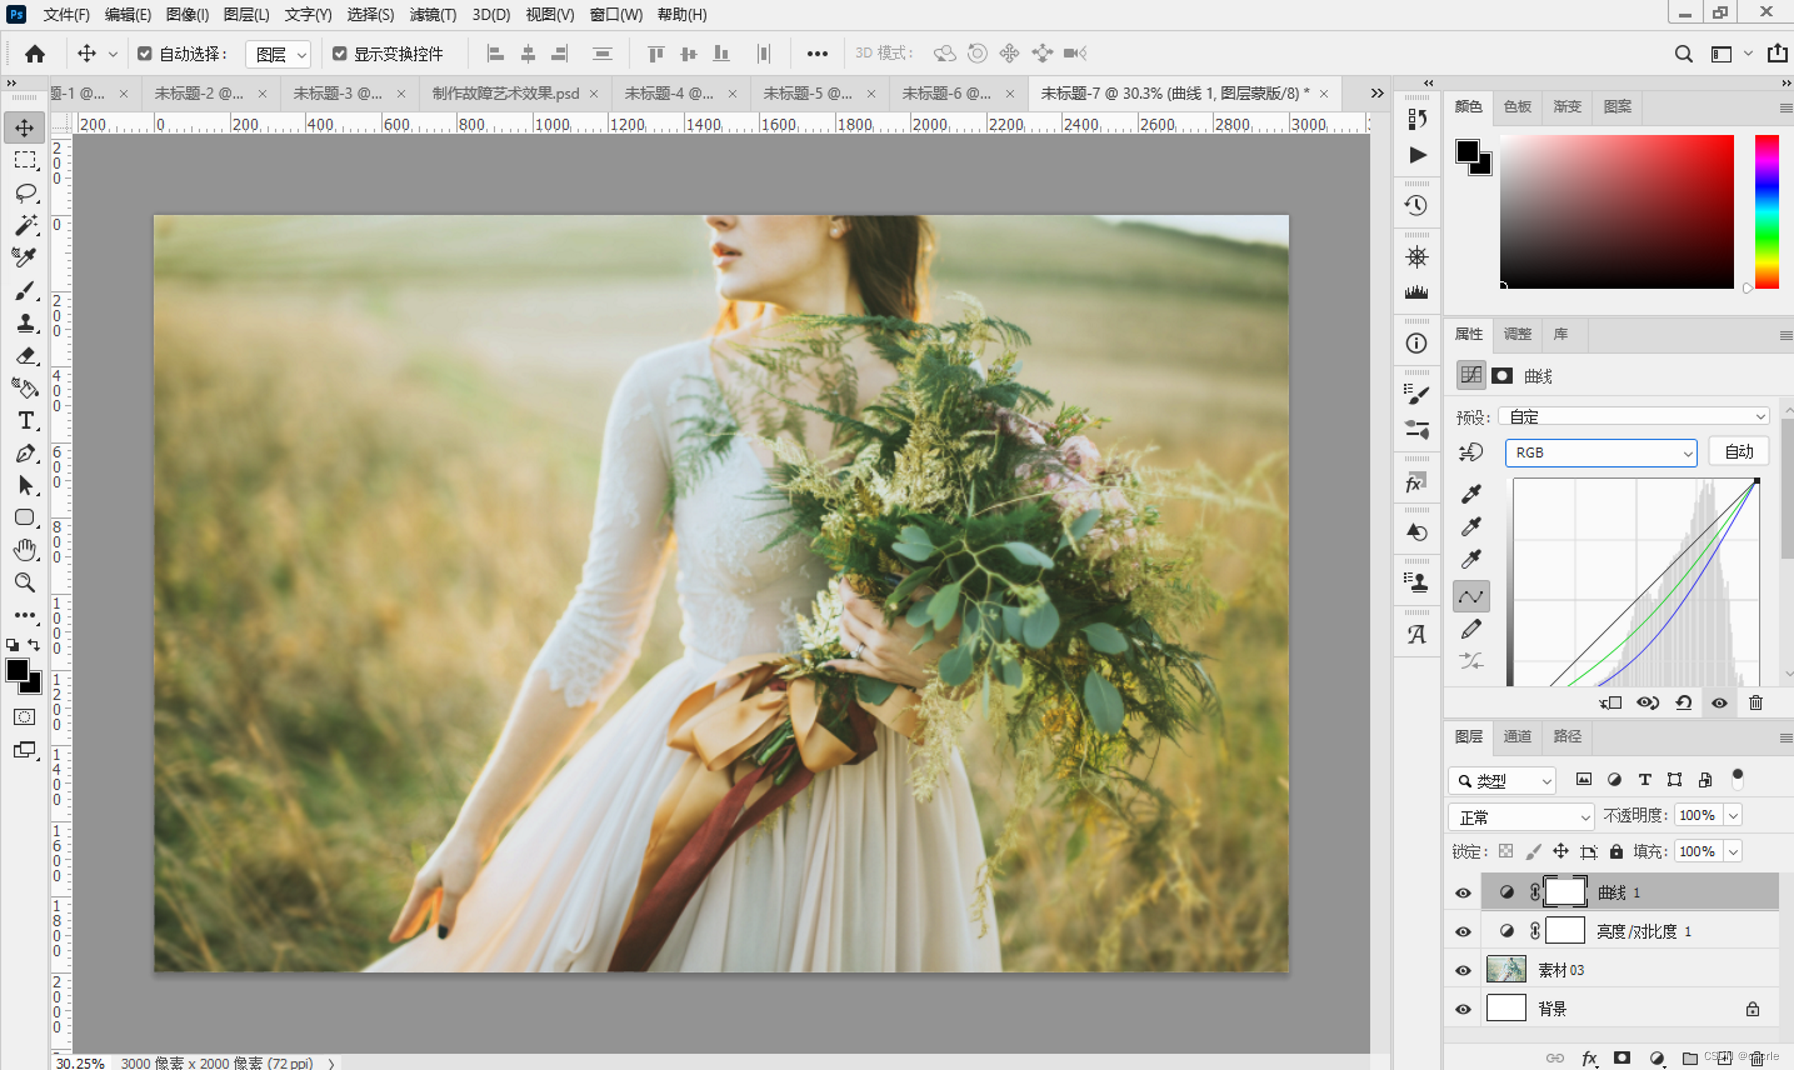Hide the 背景 layer
The image size is (1794, 1070).
(x=1463, y=1010)
